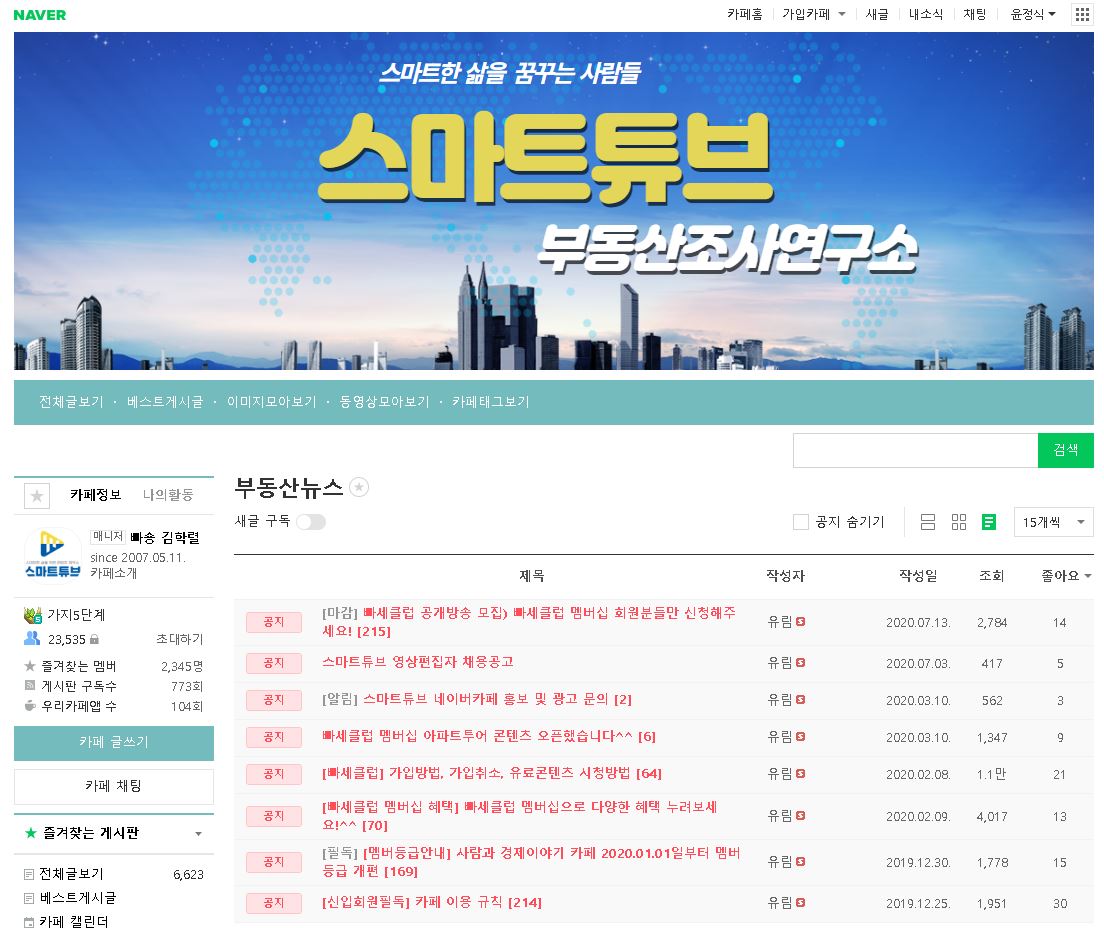Screen dimensions: 1104x928
Task: Click the star icon beside 즐겨찾는 멤버
Action: click(30, 665)
